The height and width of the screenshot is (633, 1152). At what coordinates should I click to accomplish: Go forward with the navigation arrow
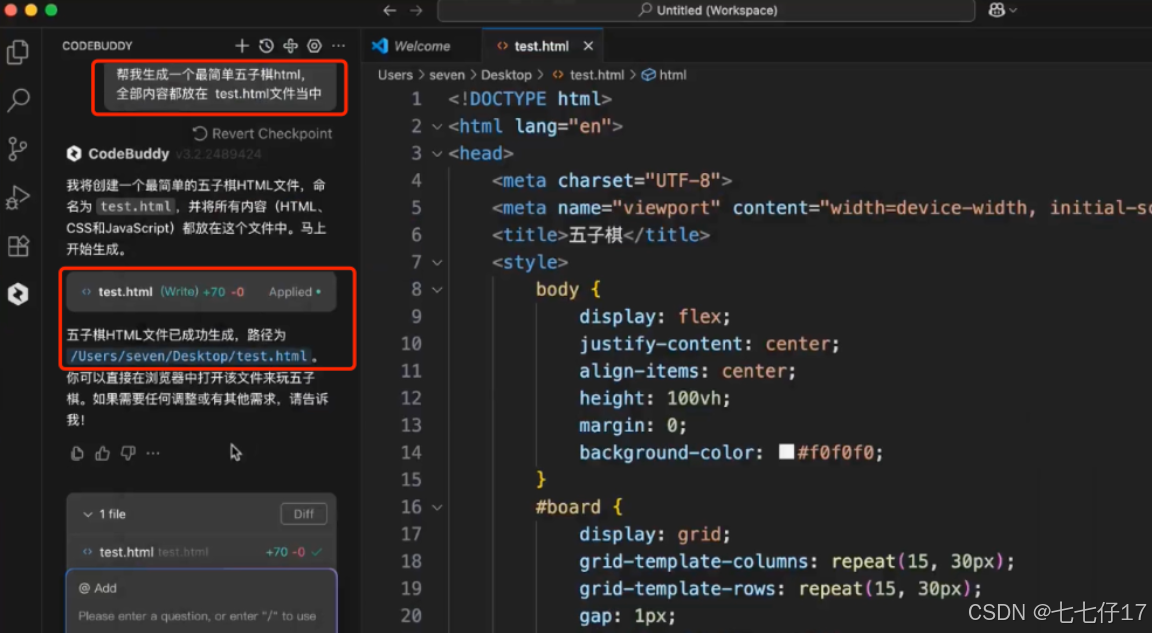coord(416,10)
